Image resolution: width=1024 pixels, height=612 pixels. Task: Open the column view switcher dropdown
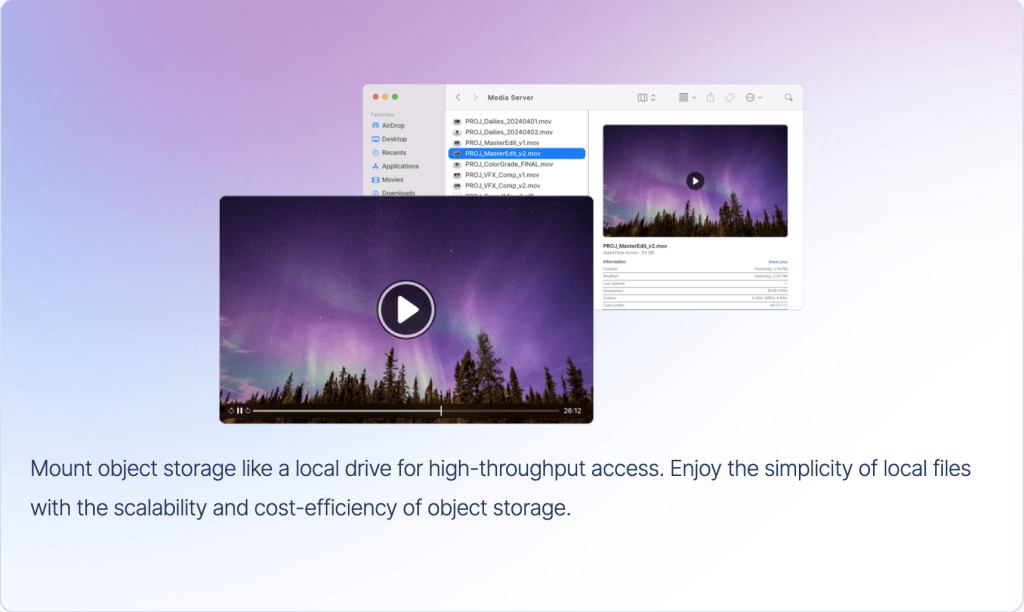click(x=646, y=98)
